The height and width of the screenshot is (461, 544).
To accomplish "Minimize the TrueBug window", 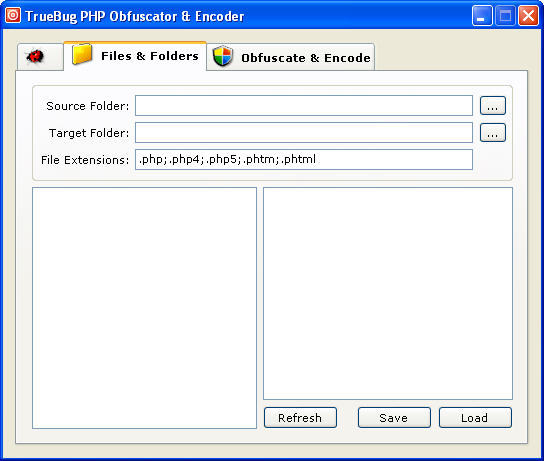I will (x=482, y=16).
